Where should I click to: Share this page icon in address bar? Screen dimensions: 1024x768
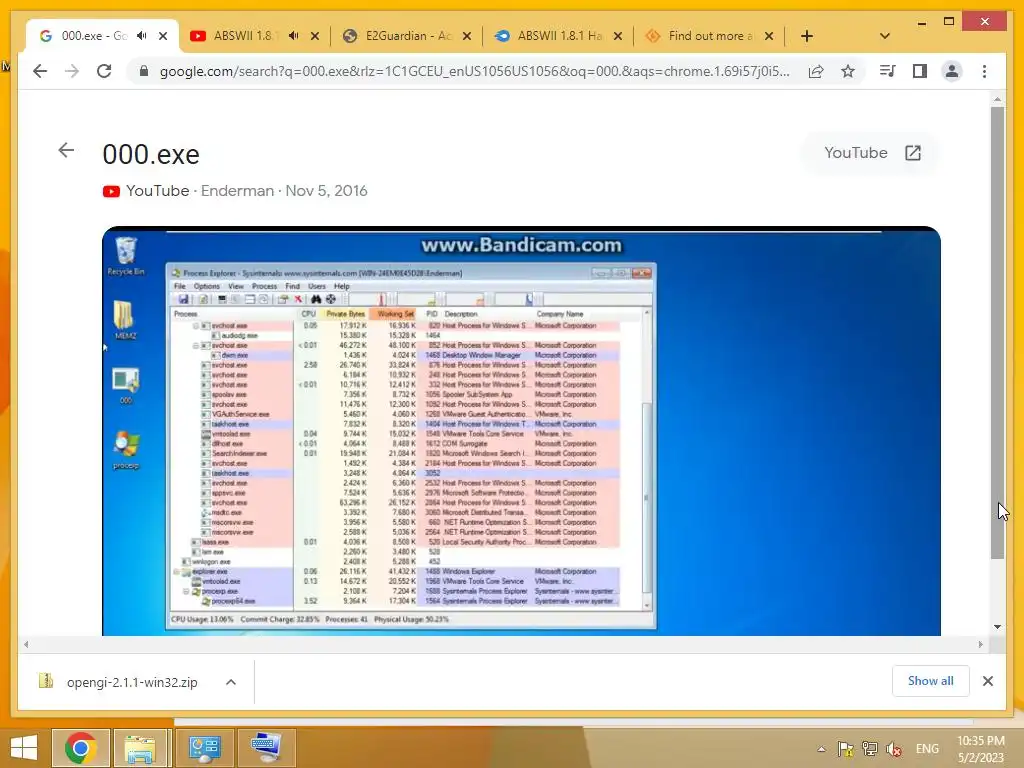point(816,71)
